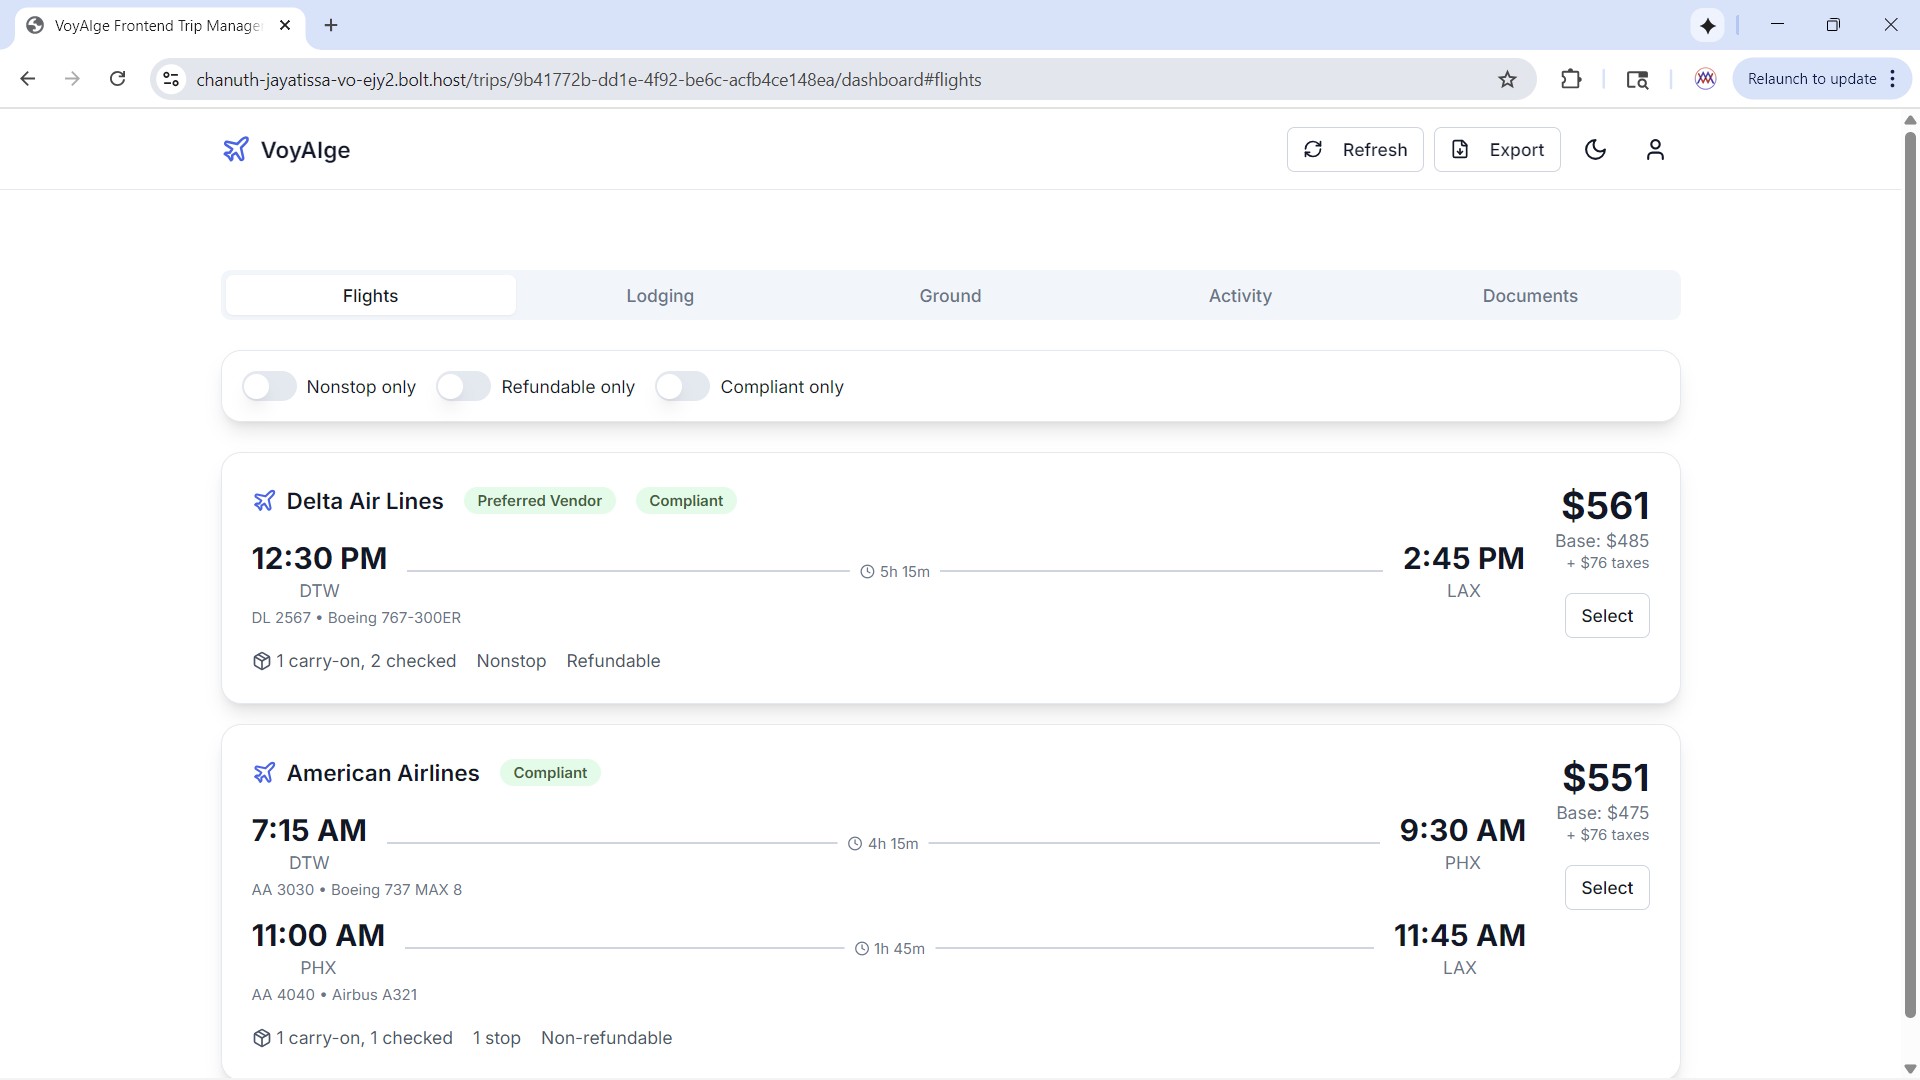This screenshot has width=1920, height=1080.
Task: Go back to previous page
Action: pos(28,79)
